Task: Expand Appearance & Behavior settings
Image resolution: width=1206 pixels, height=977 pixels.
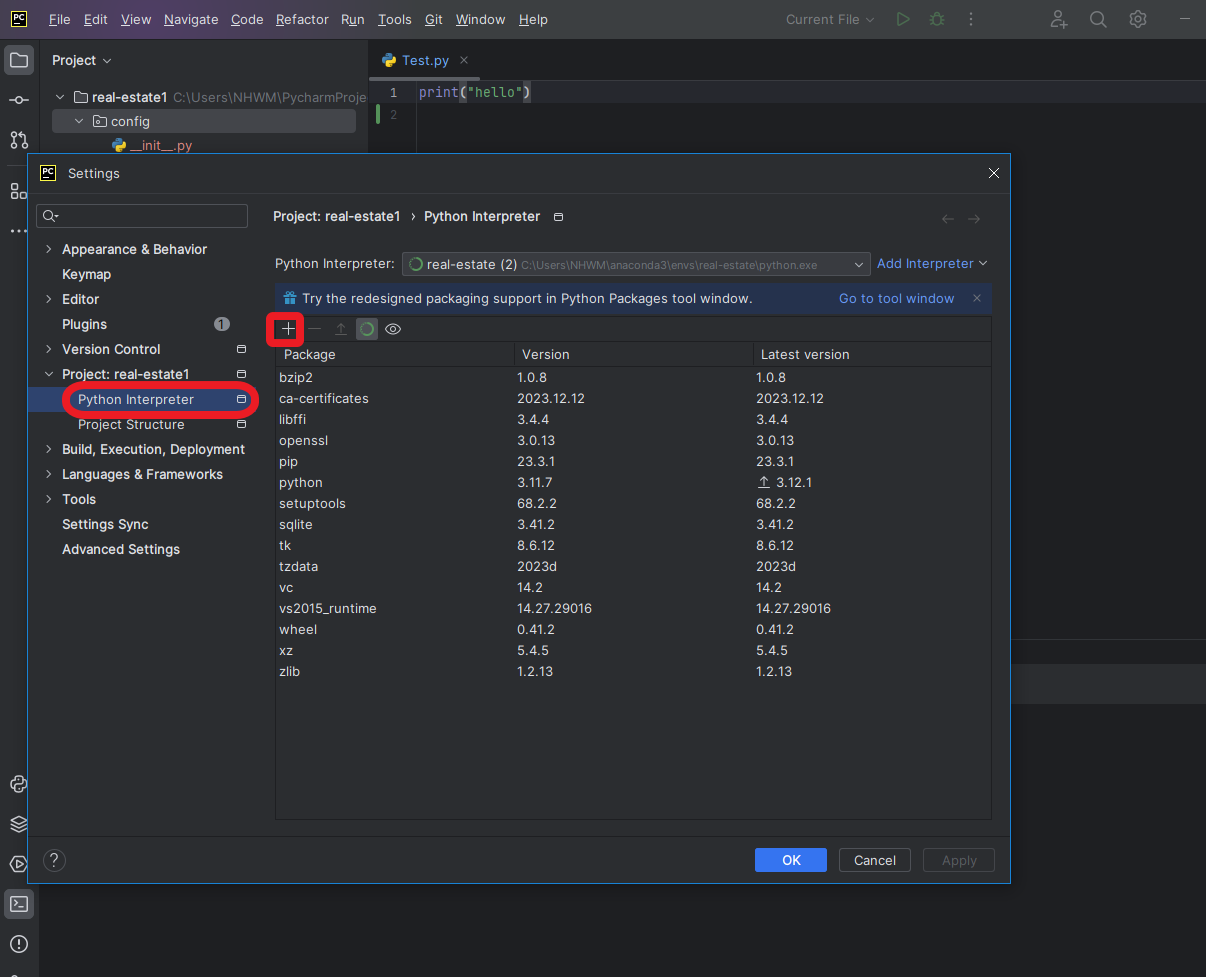Action: (48, 249)
